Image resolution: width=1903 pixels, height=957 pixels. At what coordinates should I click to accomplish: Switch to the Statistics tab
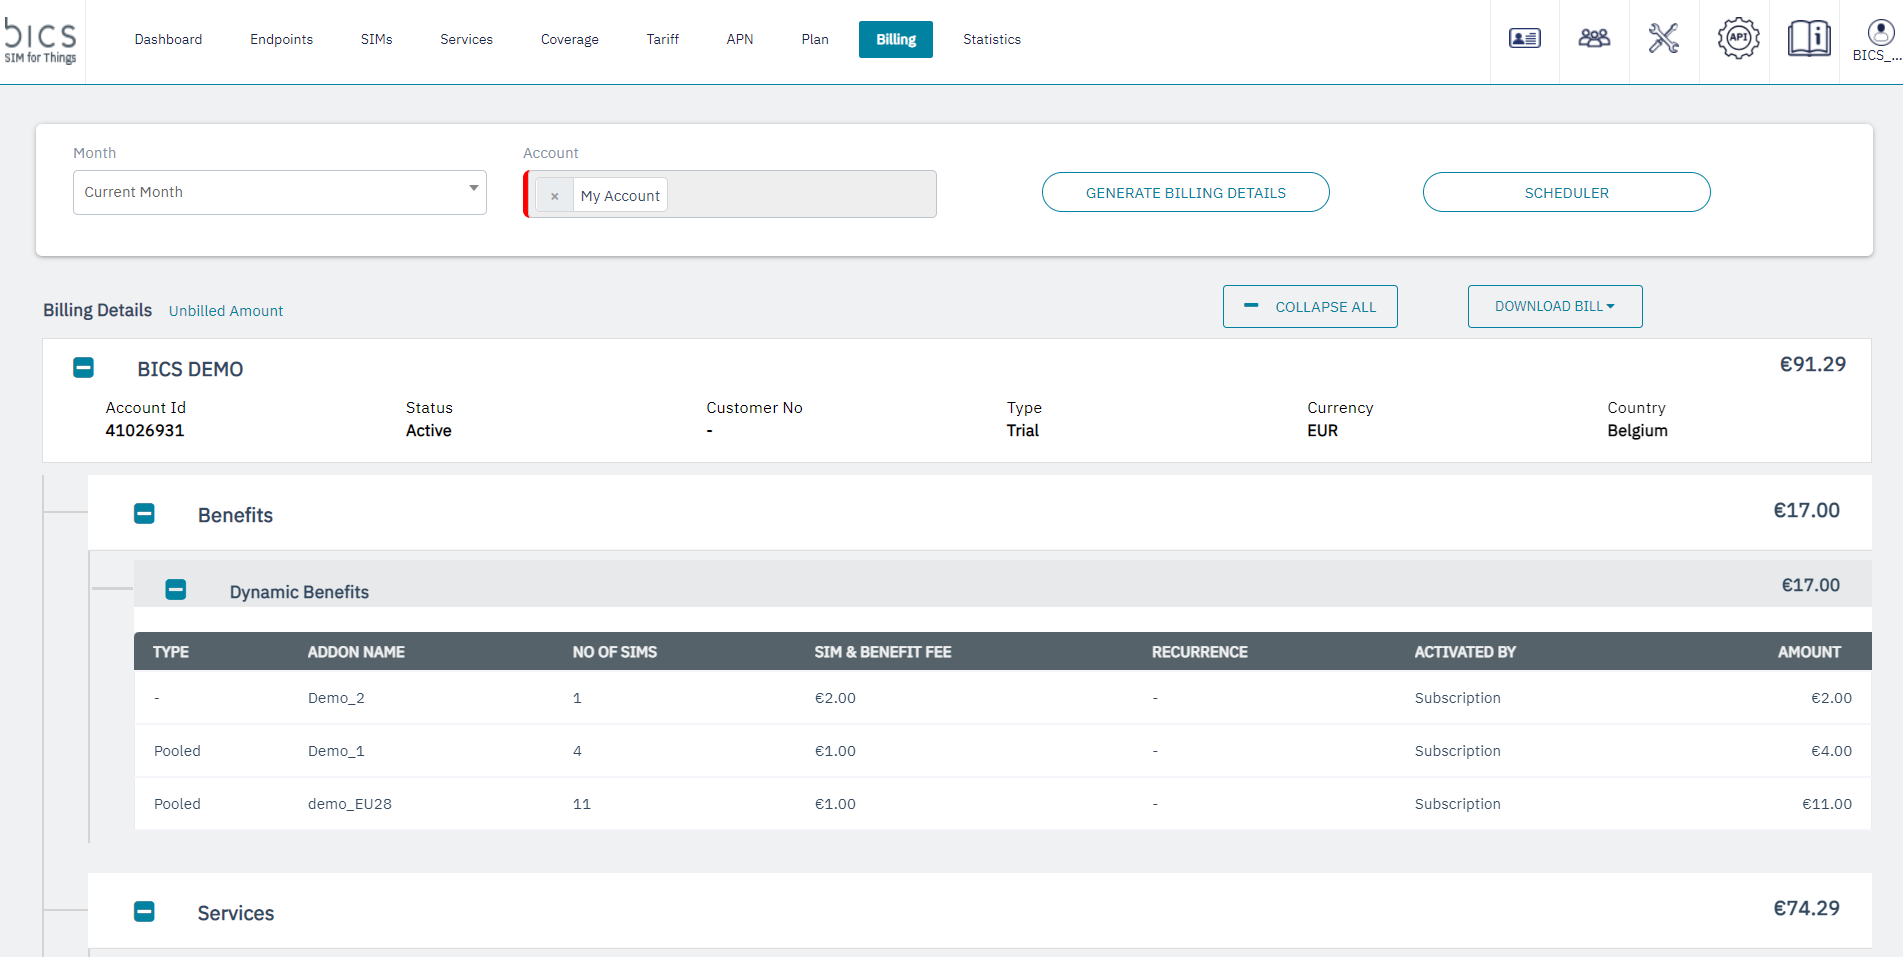coord(991,39)
